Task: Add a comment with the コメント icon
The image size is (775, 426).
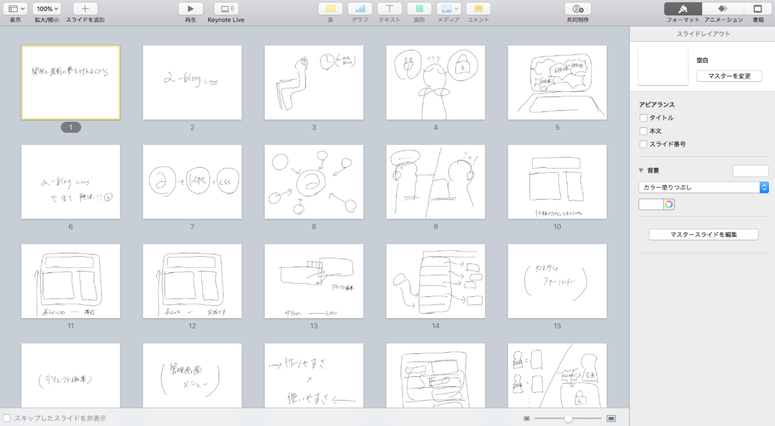Action: (478, 9)
